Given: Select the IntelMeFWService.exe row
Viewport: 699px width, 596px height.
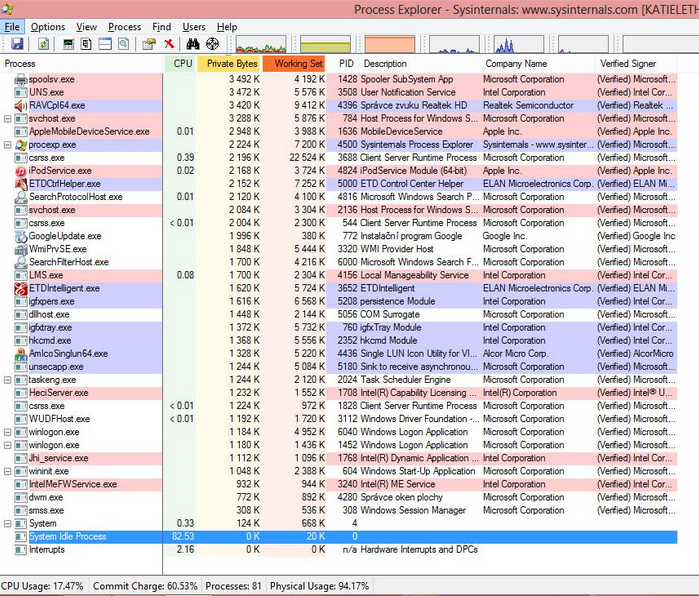Looking at the screenshot, I should point(339,485).
